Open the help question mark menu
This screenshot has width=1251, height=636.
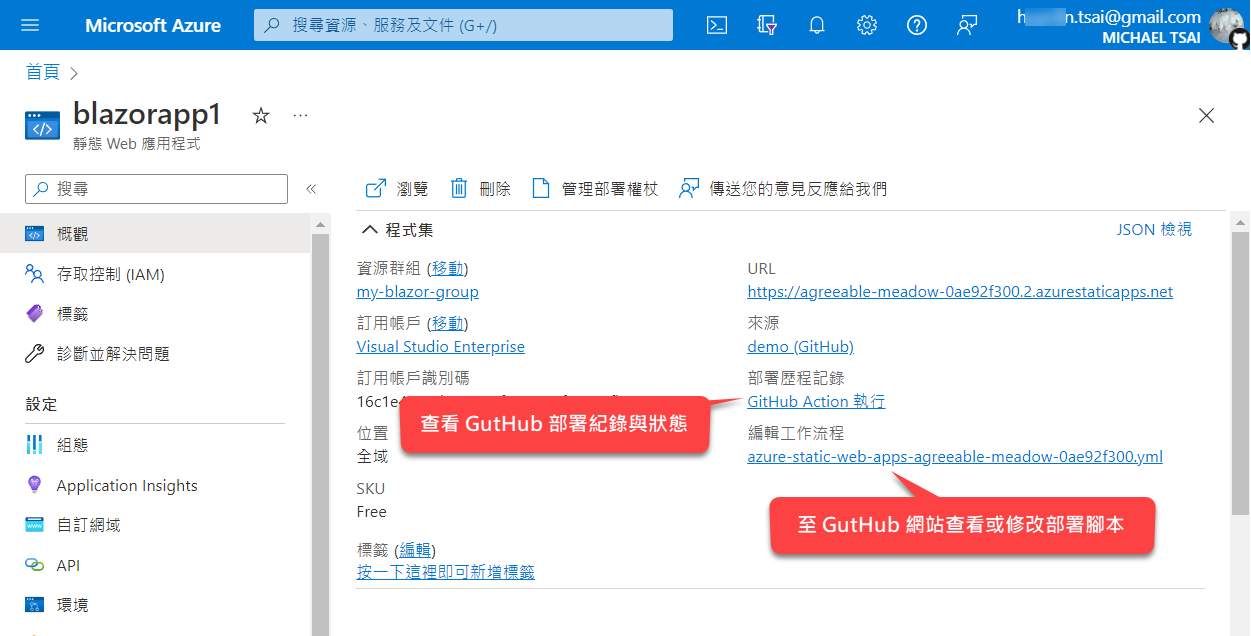click(917, 25)
